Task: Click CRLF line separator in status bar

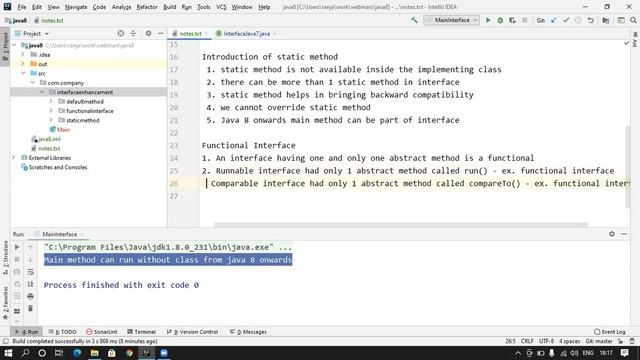Action: click(527, 341)
